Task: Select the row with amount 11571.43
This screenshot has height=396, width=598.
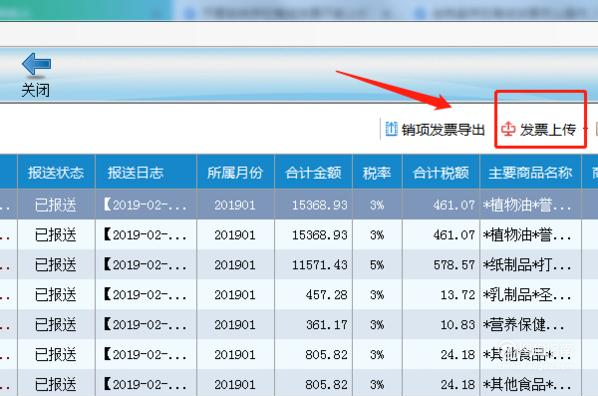Action: (x=299, y=265)
